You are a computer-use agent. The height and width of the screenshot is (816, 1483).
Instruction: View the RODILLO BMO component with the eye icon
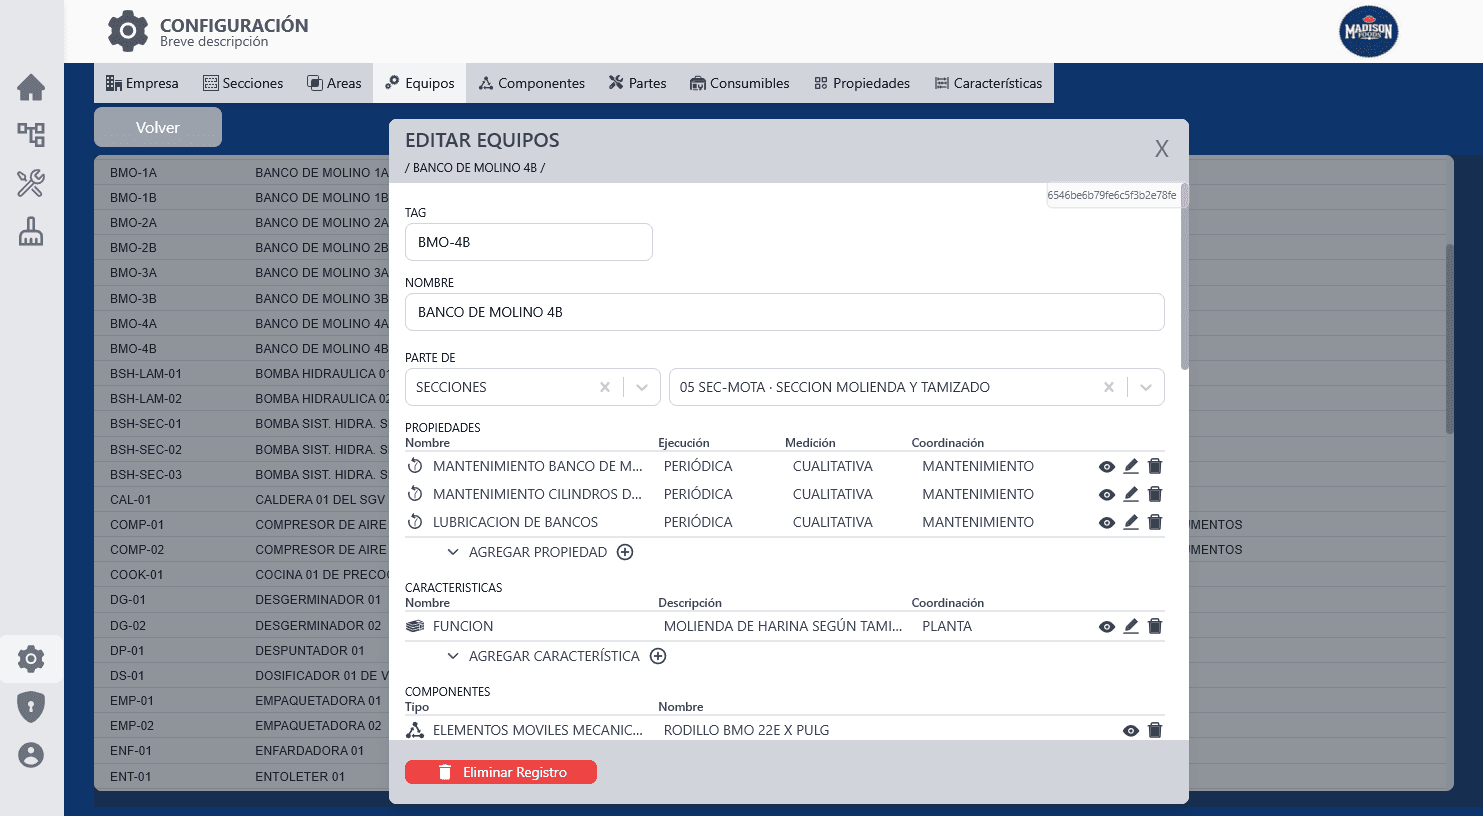tap(1131, 730)
